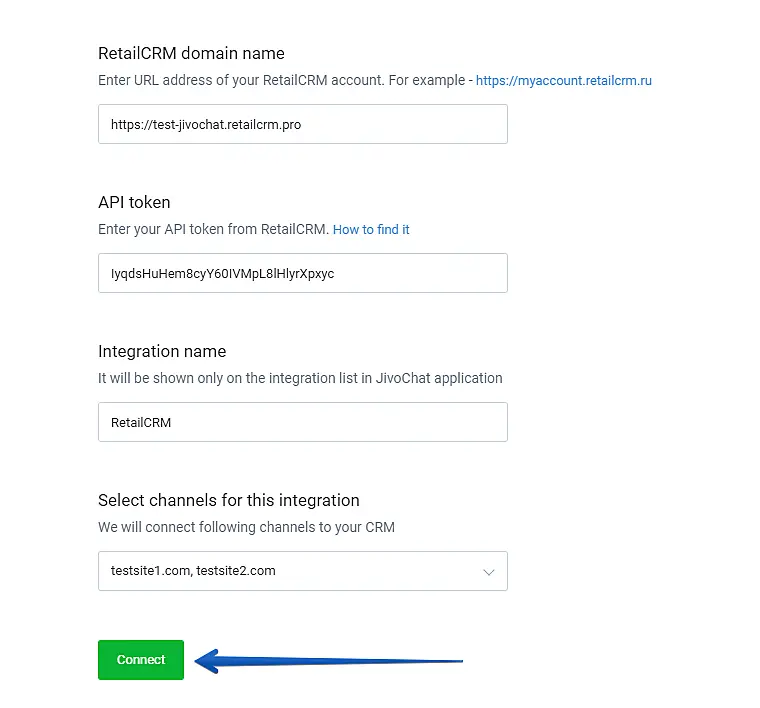Click "We will connect following channels" description
This screenshot has height=708, width=760.
tap(246, 527)
